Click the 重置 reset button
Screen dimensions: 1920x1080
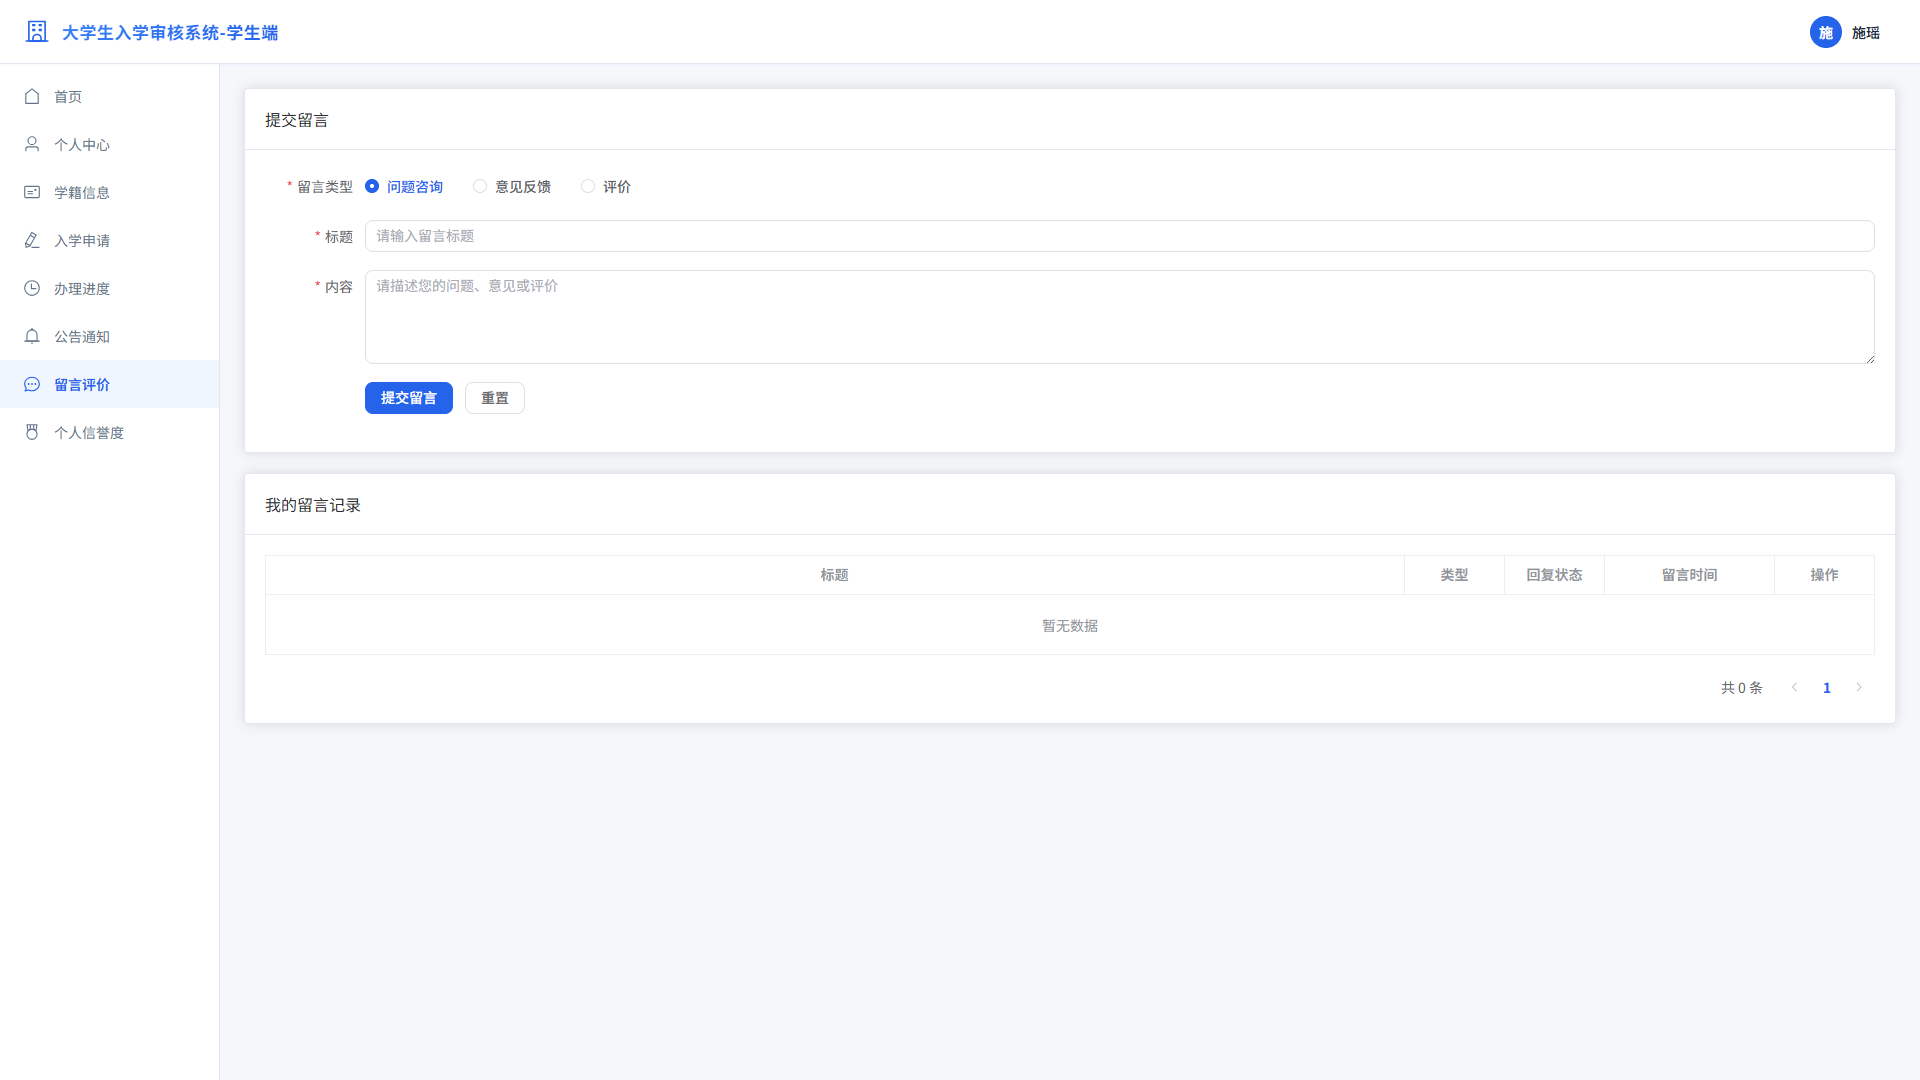pyautogui.click(x=495, y=398)
